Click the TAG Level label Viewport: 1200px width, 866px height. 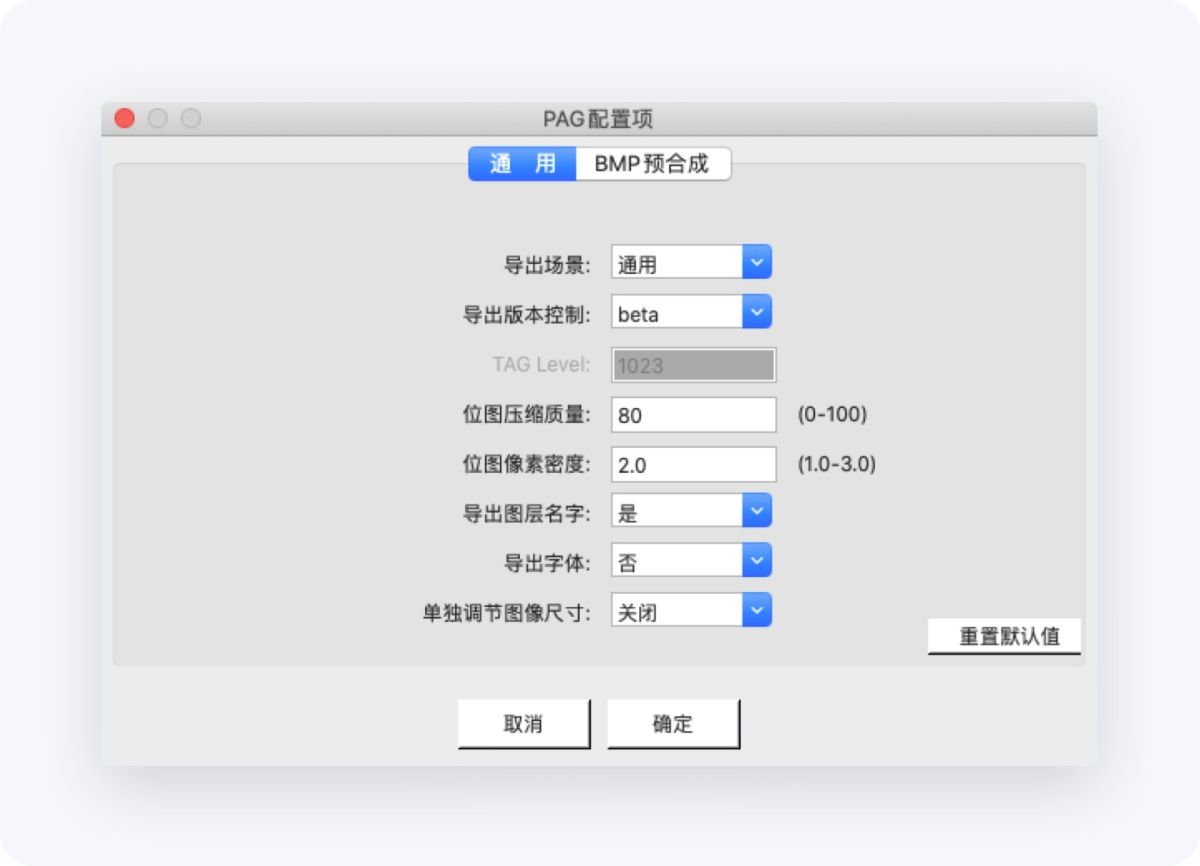[x=541, y=364]
